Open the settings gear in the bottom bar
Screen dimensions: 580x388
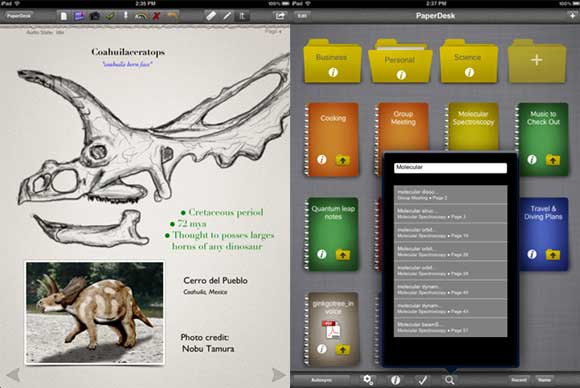click(368, 380)
